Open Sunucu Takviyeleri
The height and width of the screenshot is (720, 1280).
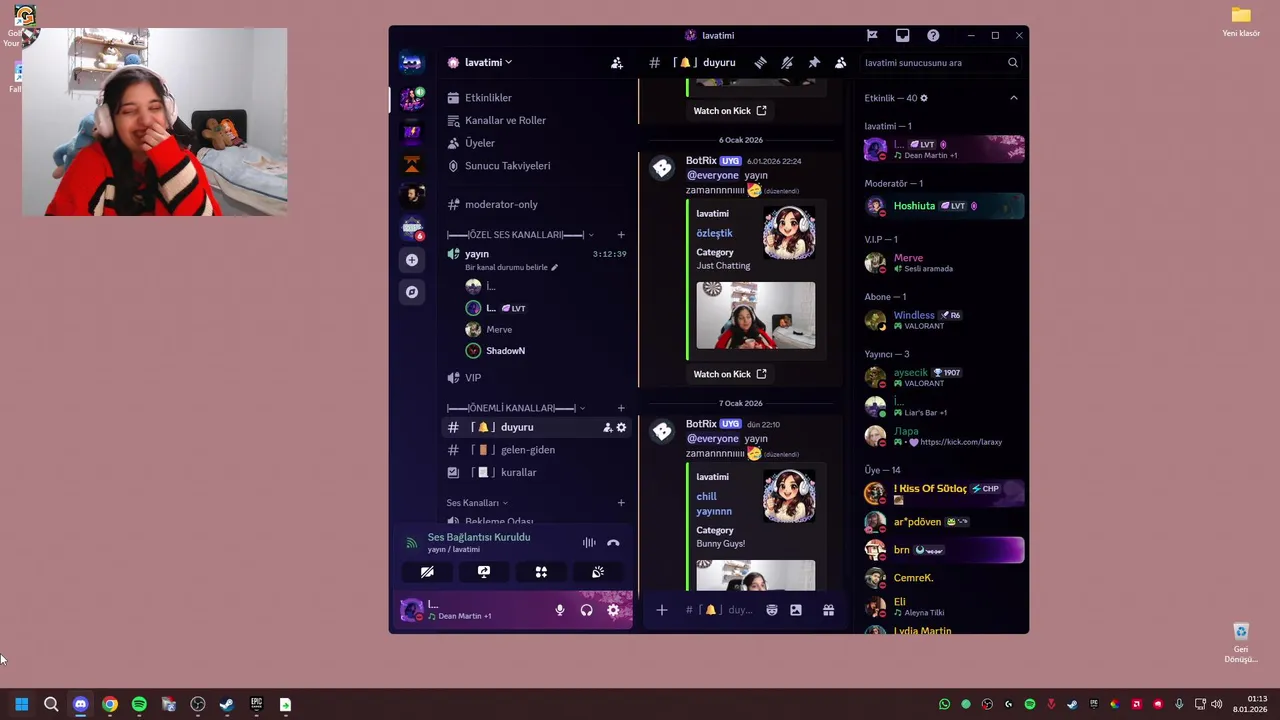[x=537, y=166]
